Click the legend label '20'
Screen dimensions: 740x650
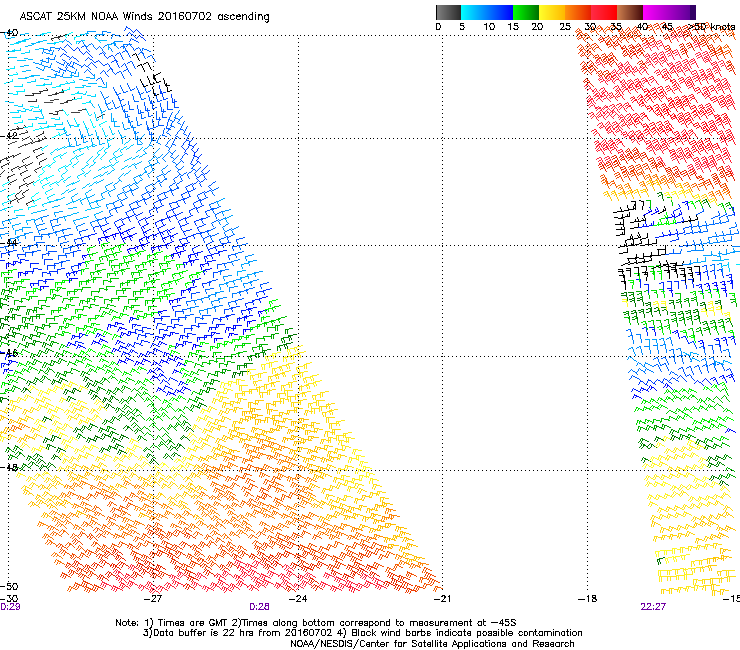537,27
